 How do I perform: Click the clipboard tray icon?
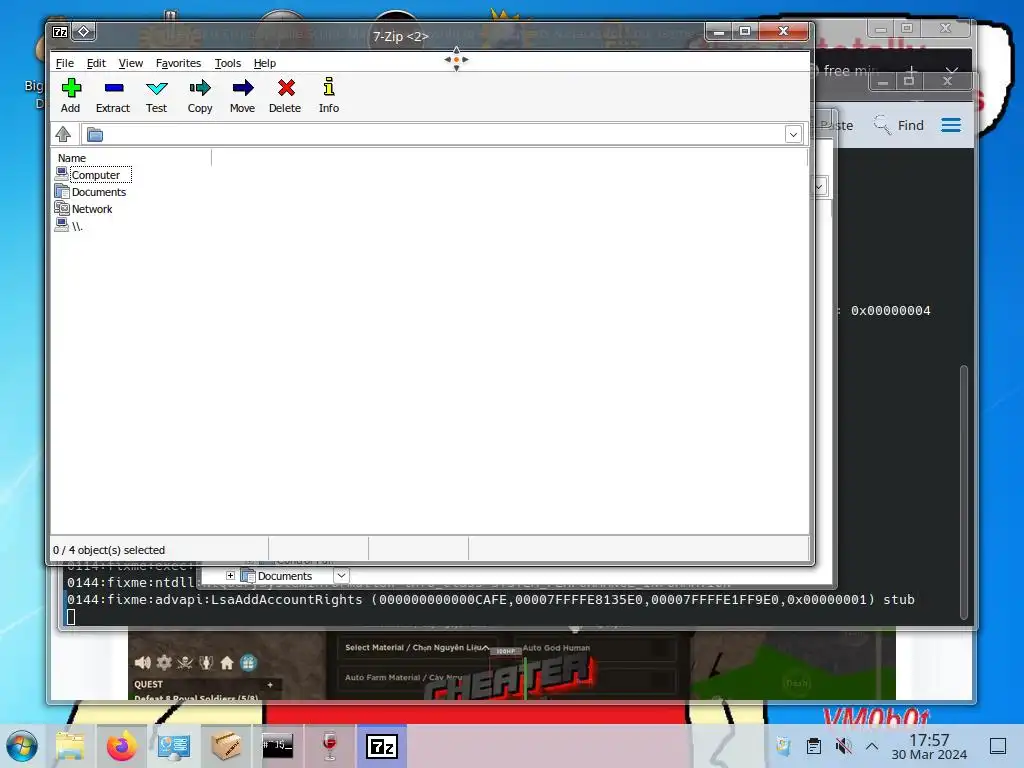coord(814,746)
